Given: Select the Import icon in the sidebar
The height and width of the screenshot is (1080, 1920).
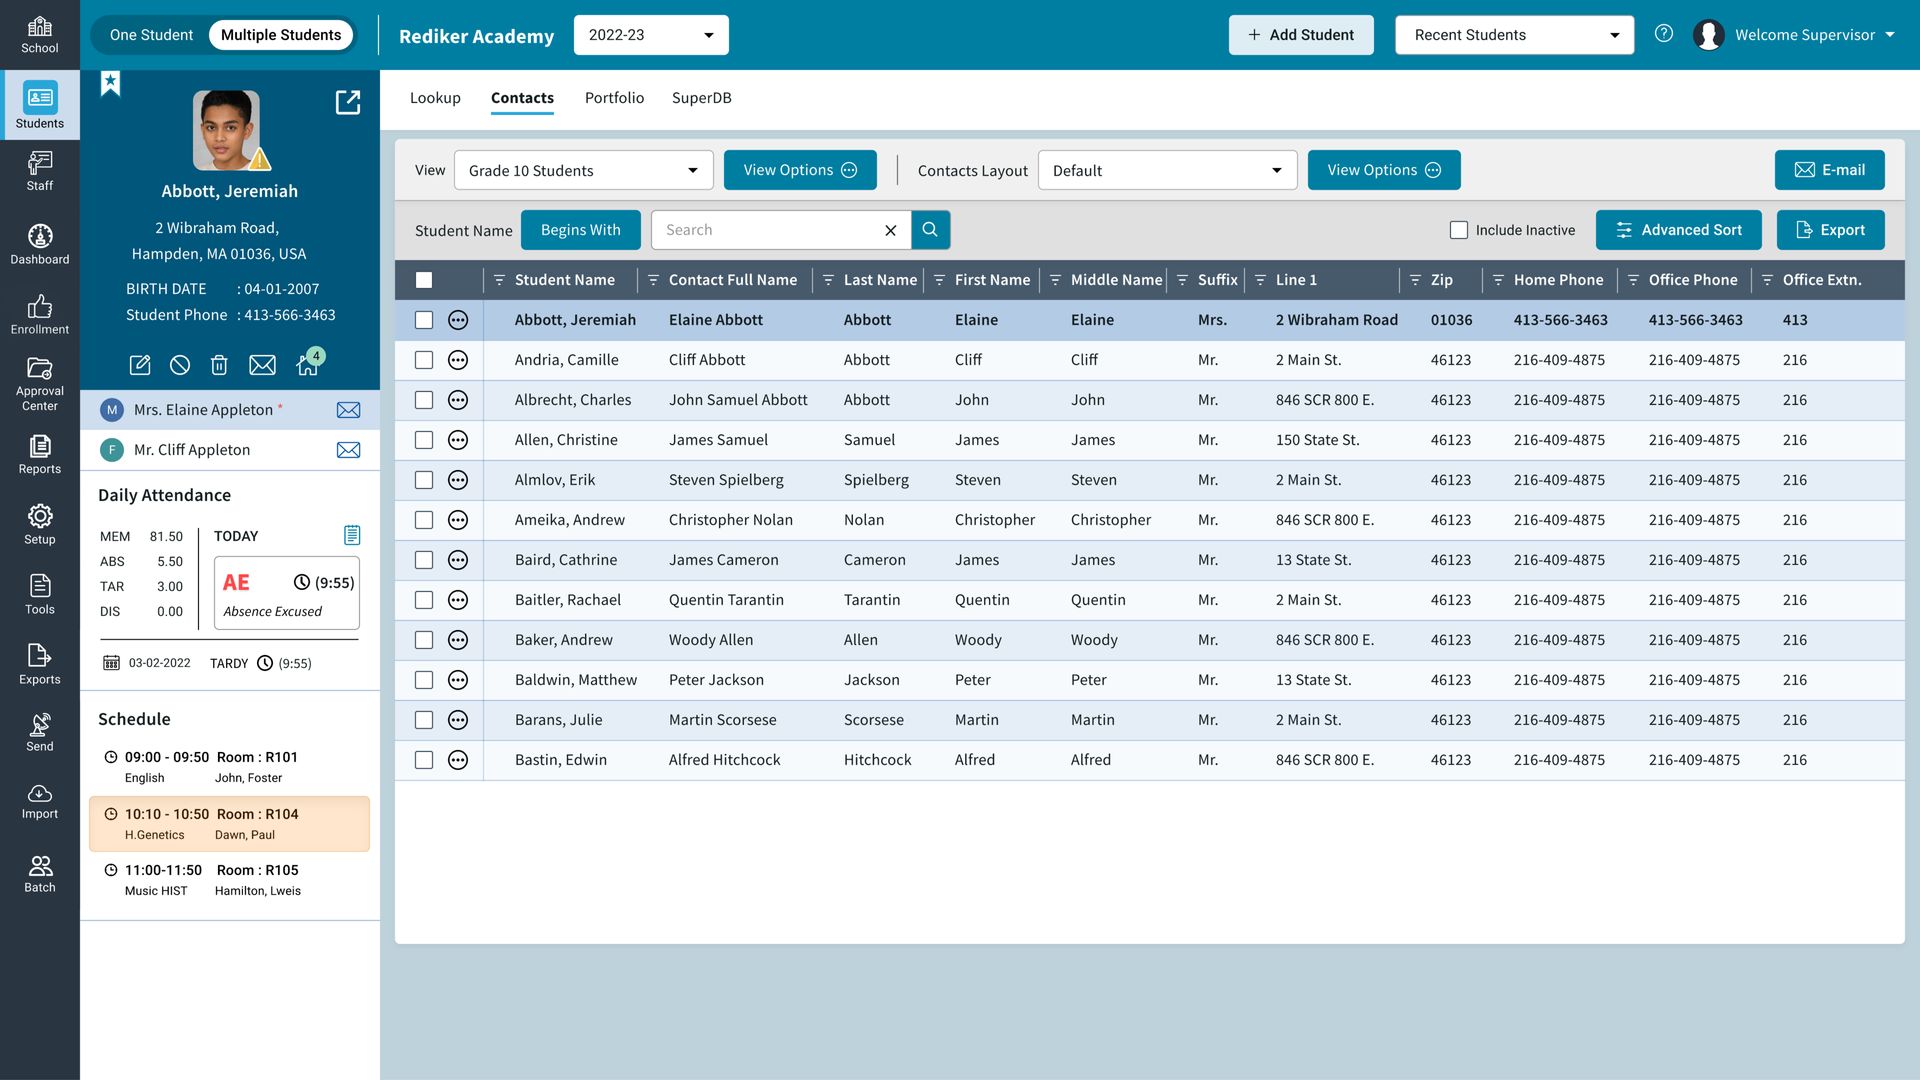Looking at the screenshot, I should pos(40,800).
